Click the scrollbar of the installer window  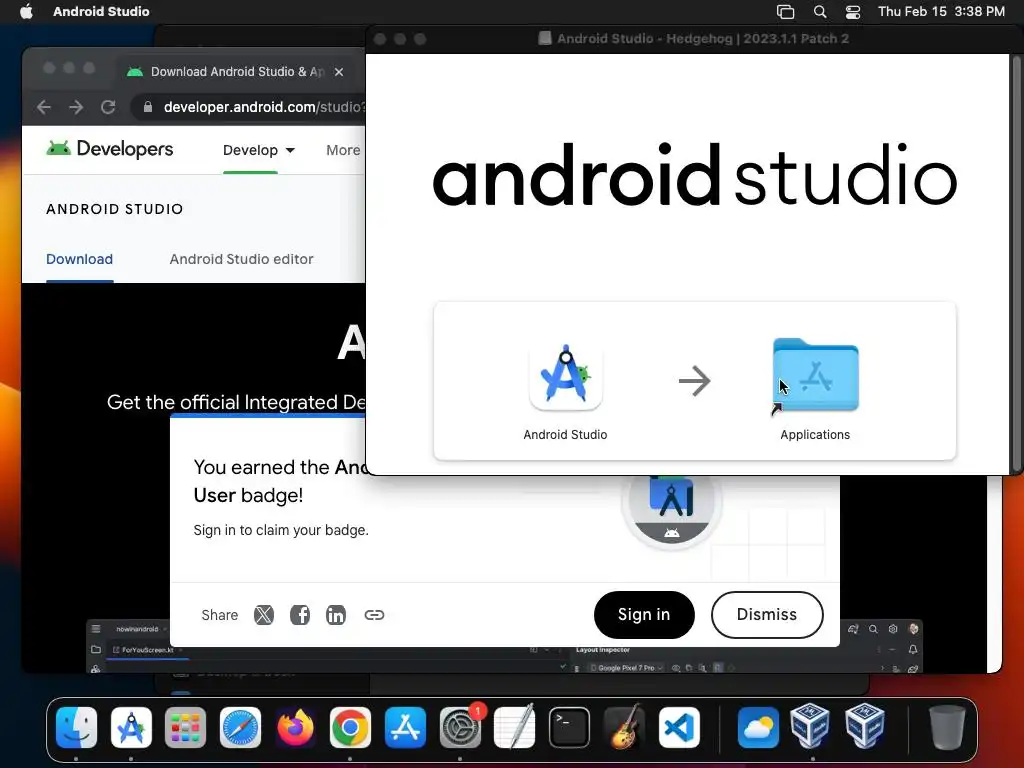1016,263
